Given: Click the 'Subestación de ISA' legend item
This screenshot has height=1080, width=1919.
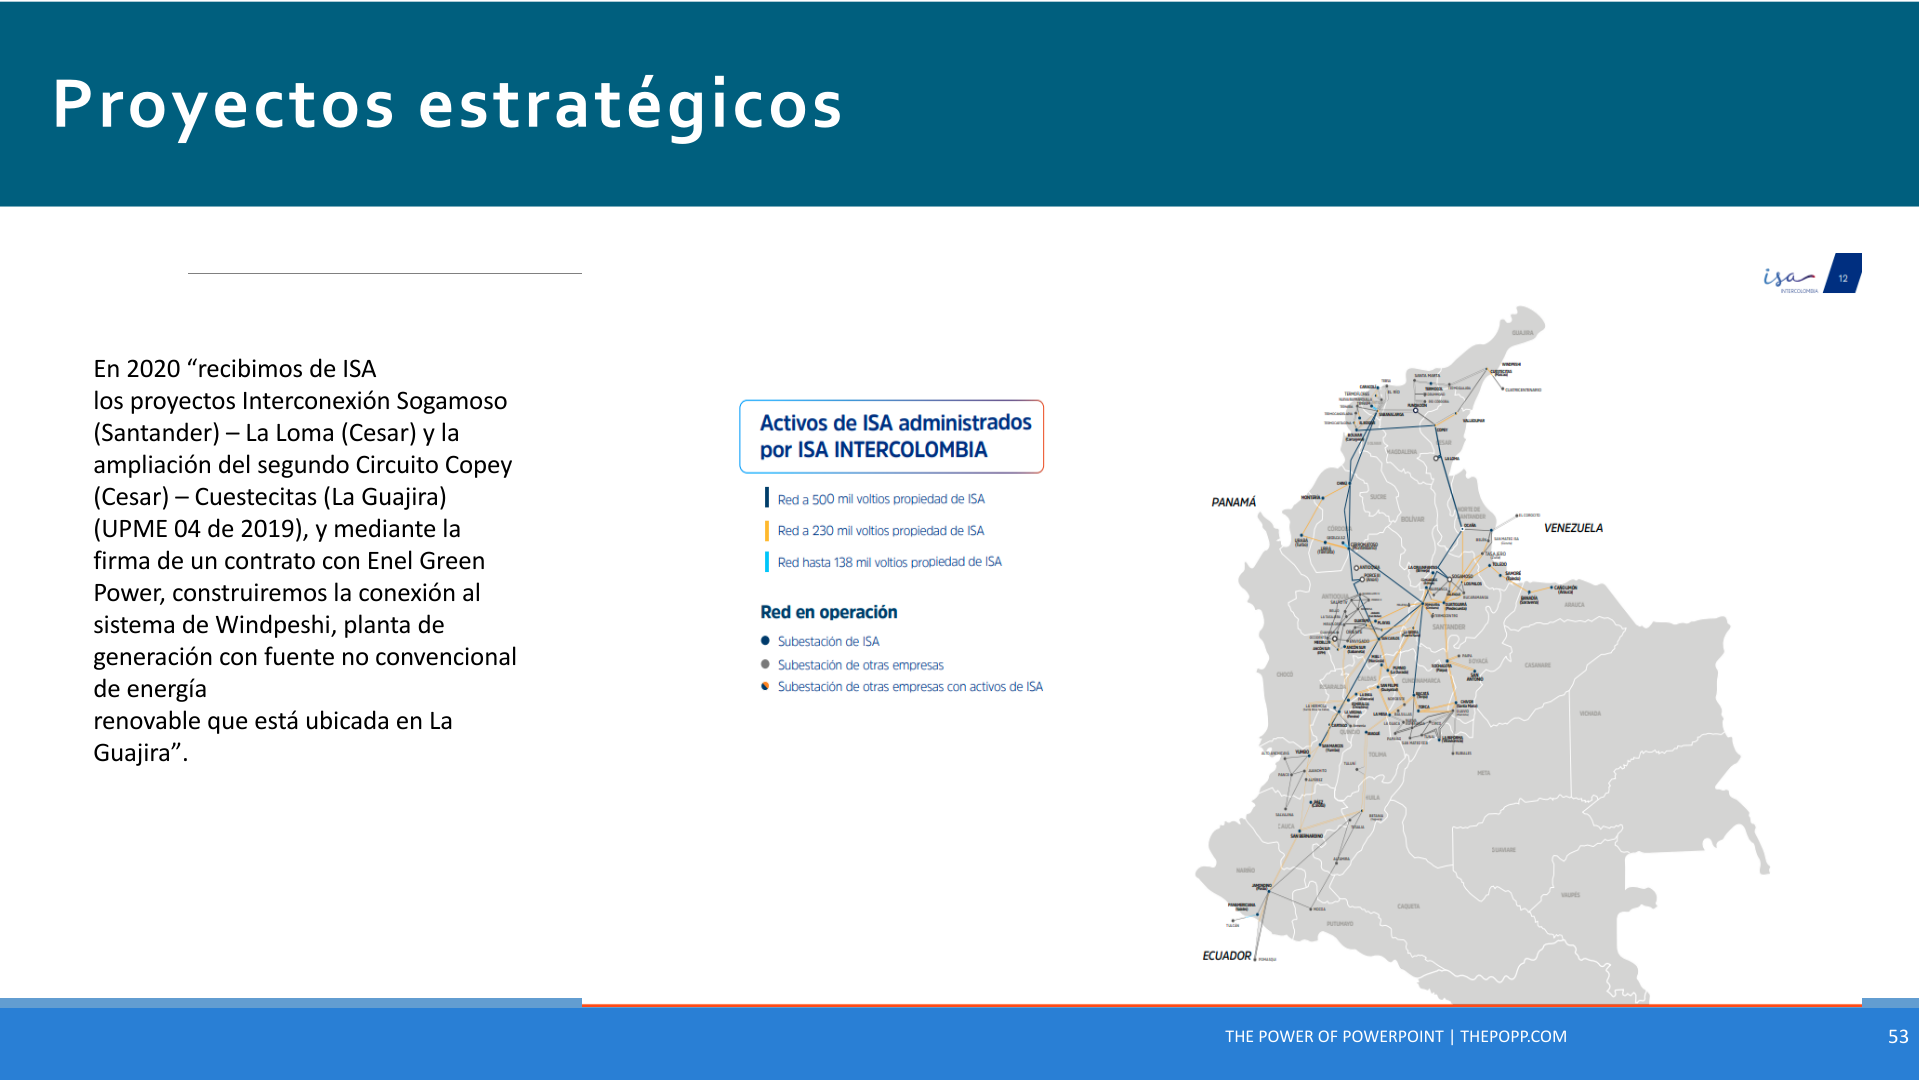Looking at the screenshot, I should coord(829,642).
